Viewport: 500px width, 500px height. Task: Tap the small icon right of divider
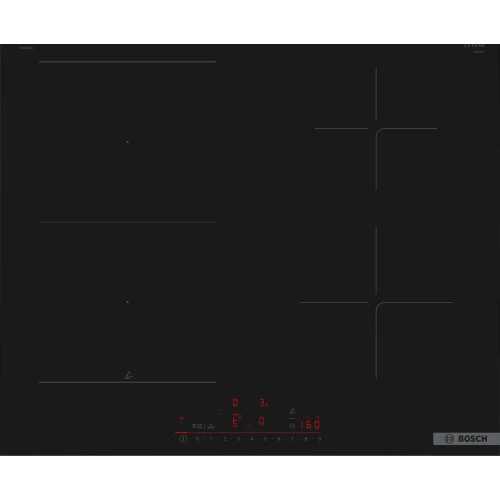click(x=211, y=426)
